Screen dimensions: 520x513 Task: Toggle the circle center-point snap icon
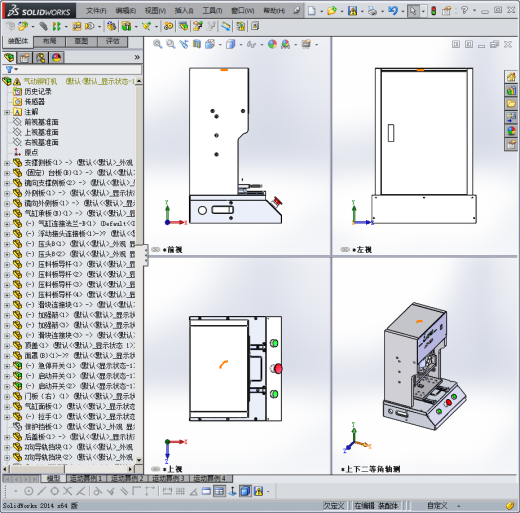click(x=29, y=491)
